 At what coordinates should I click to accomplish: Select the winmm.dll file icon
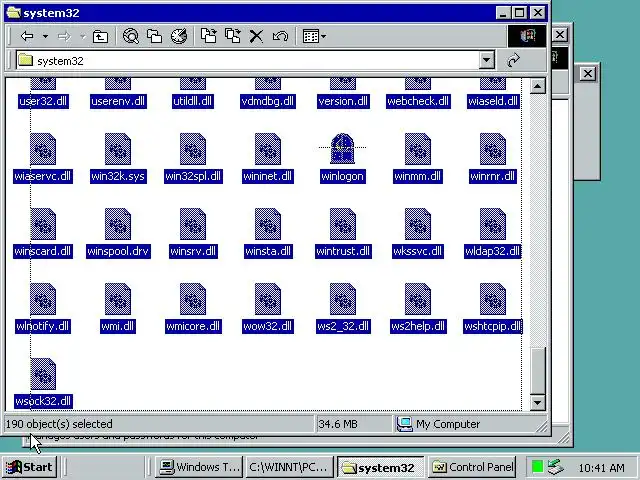[418, 149]
